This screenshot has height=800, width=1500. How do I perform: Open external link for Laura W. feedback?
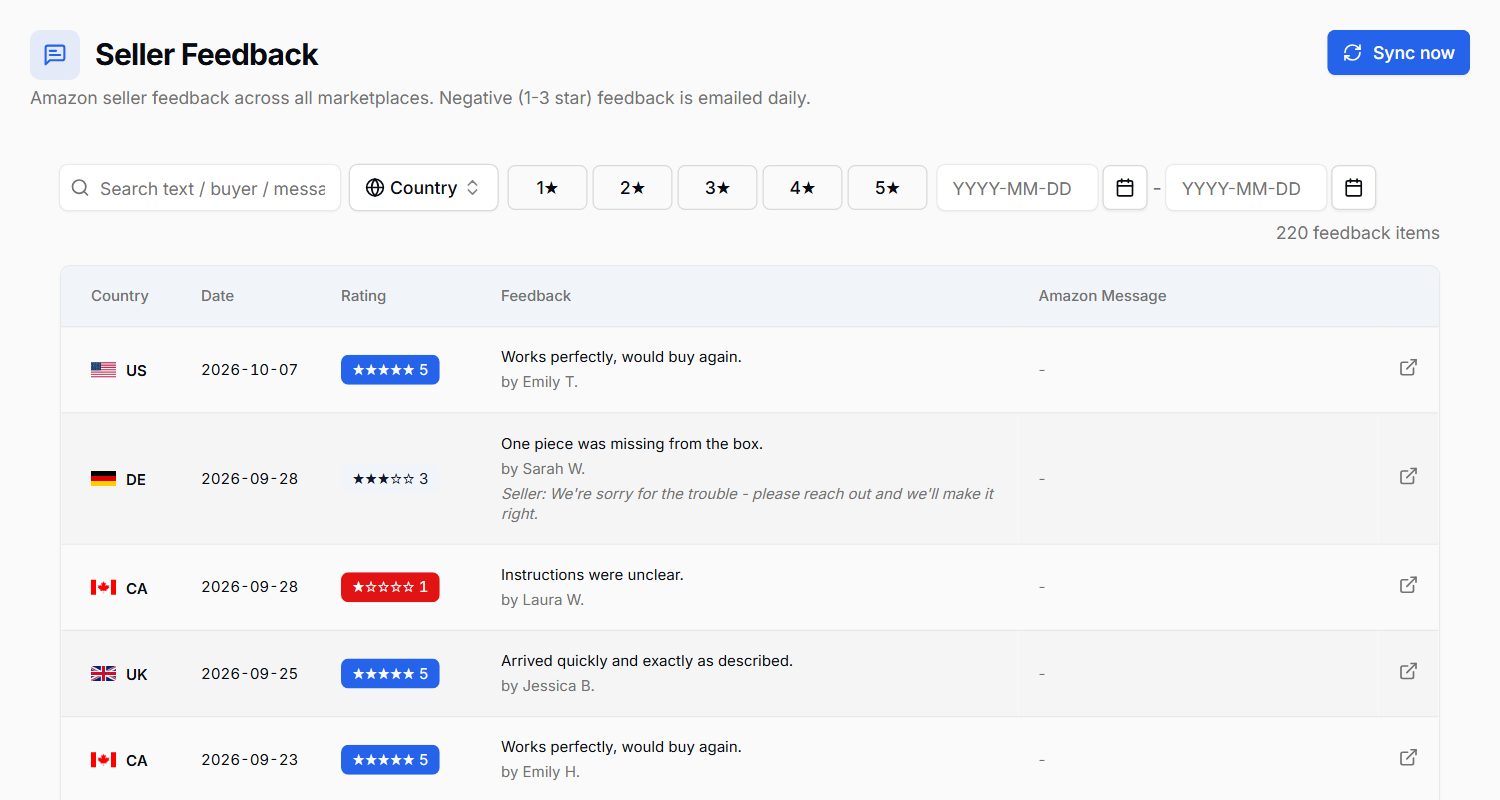point(1408,584)
